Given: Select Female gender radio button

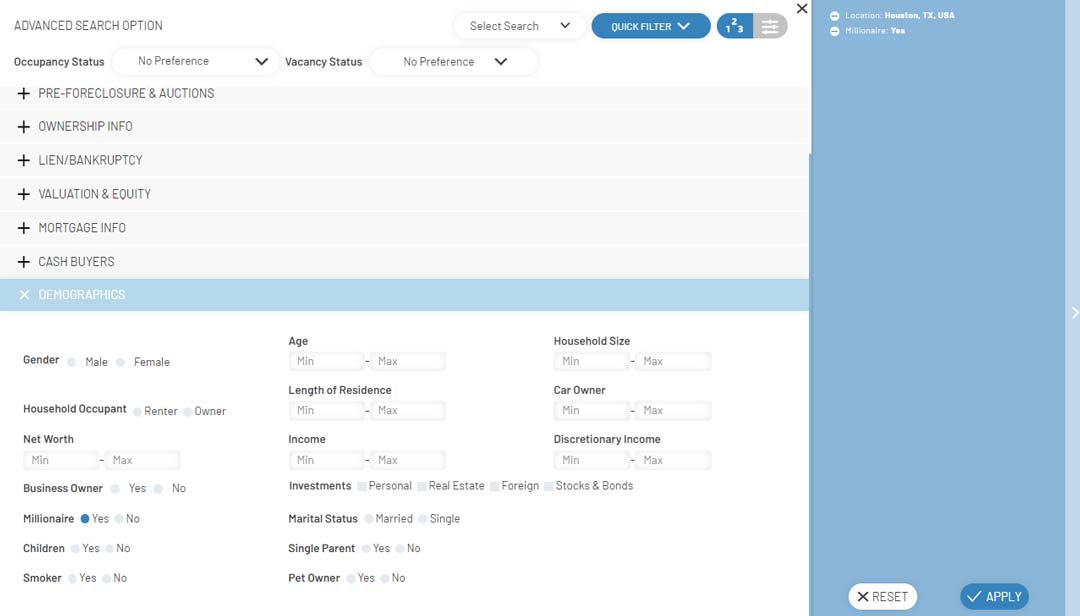Looking at the screenshot, I should [x=120, y=362].
